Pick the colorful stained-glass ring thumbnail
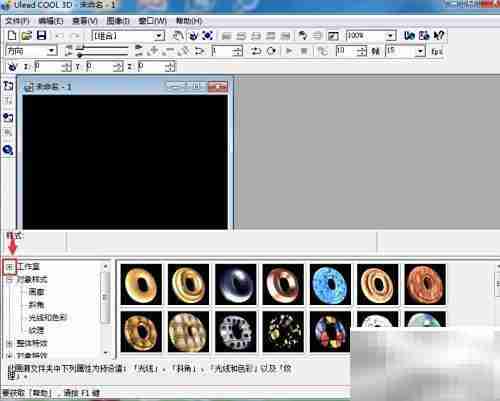 [x=330, y=331]
